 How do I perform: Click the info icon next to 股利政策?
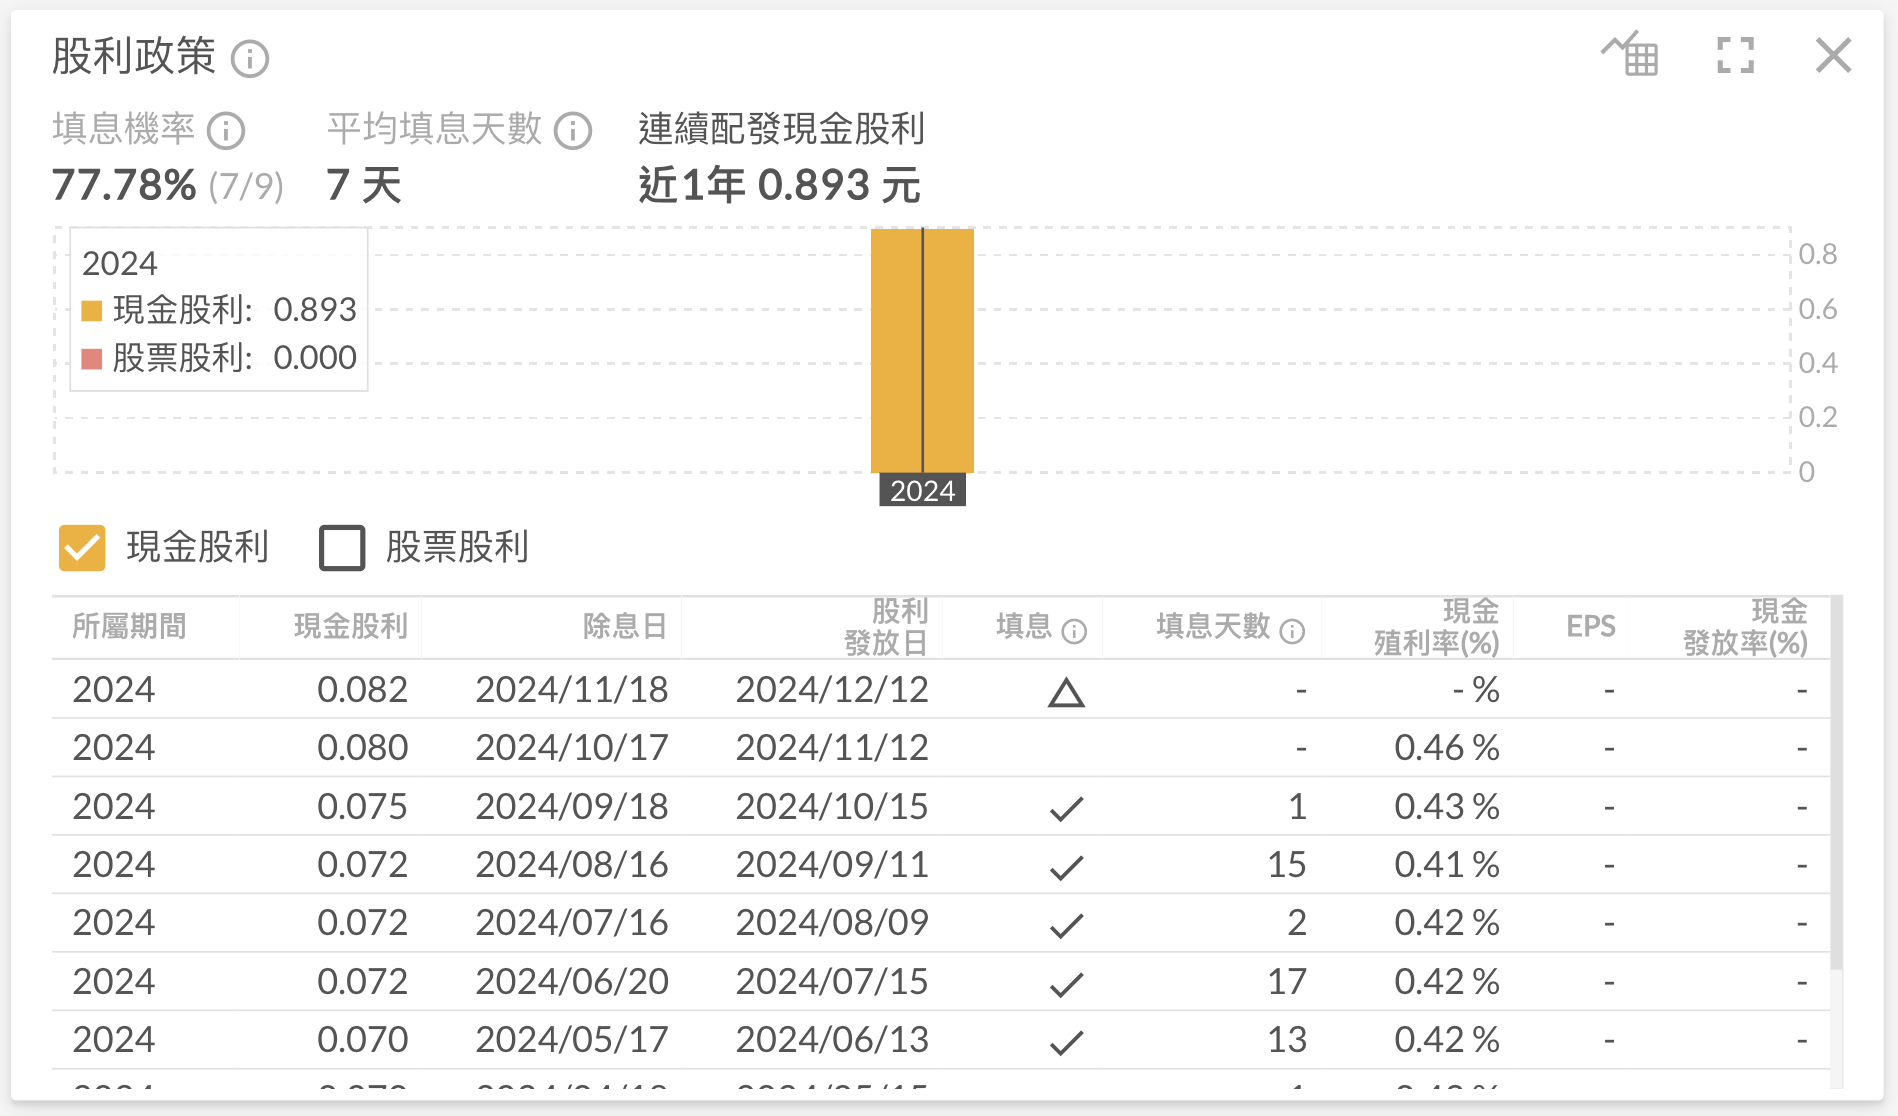250,59
